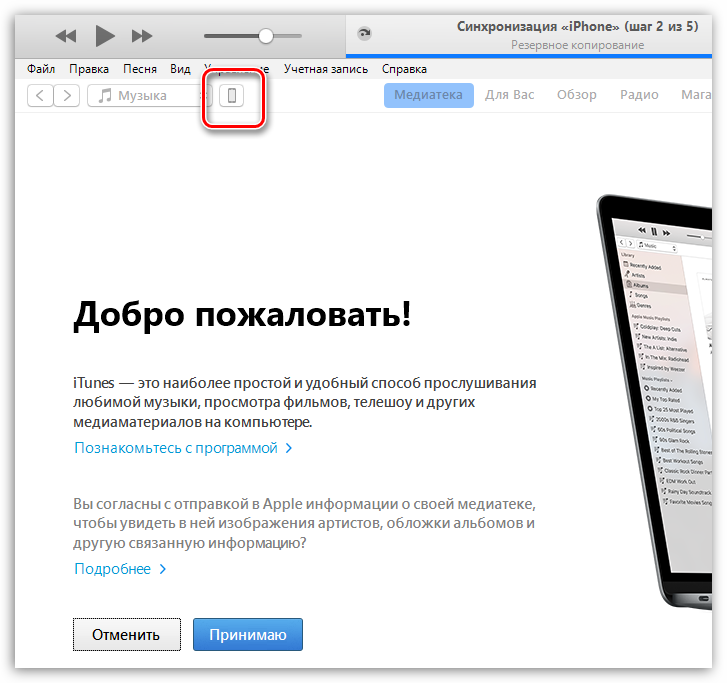Skip to next track with fast-forward button
727x683 pixels.
coord(142,36)
